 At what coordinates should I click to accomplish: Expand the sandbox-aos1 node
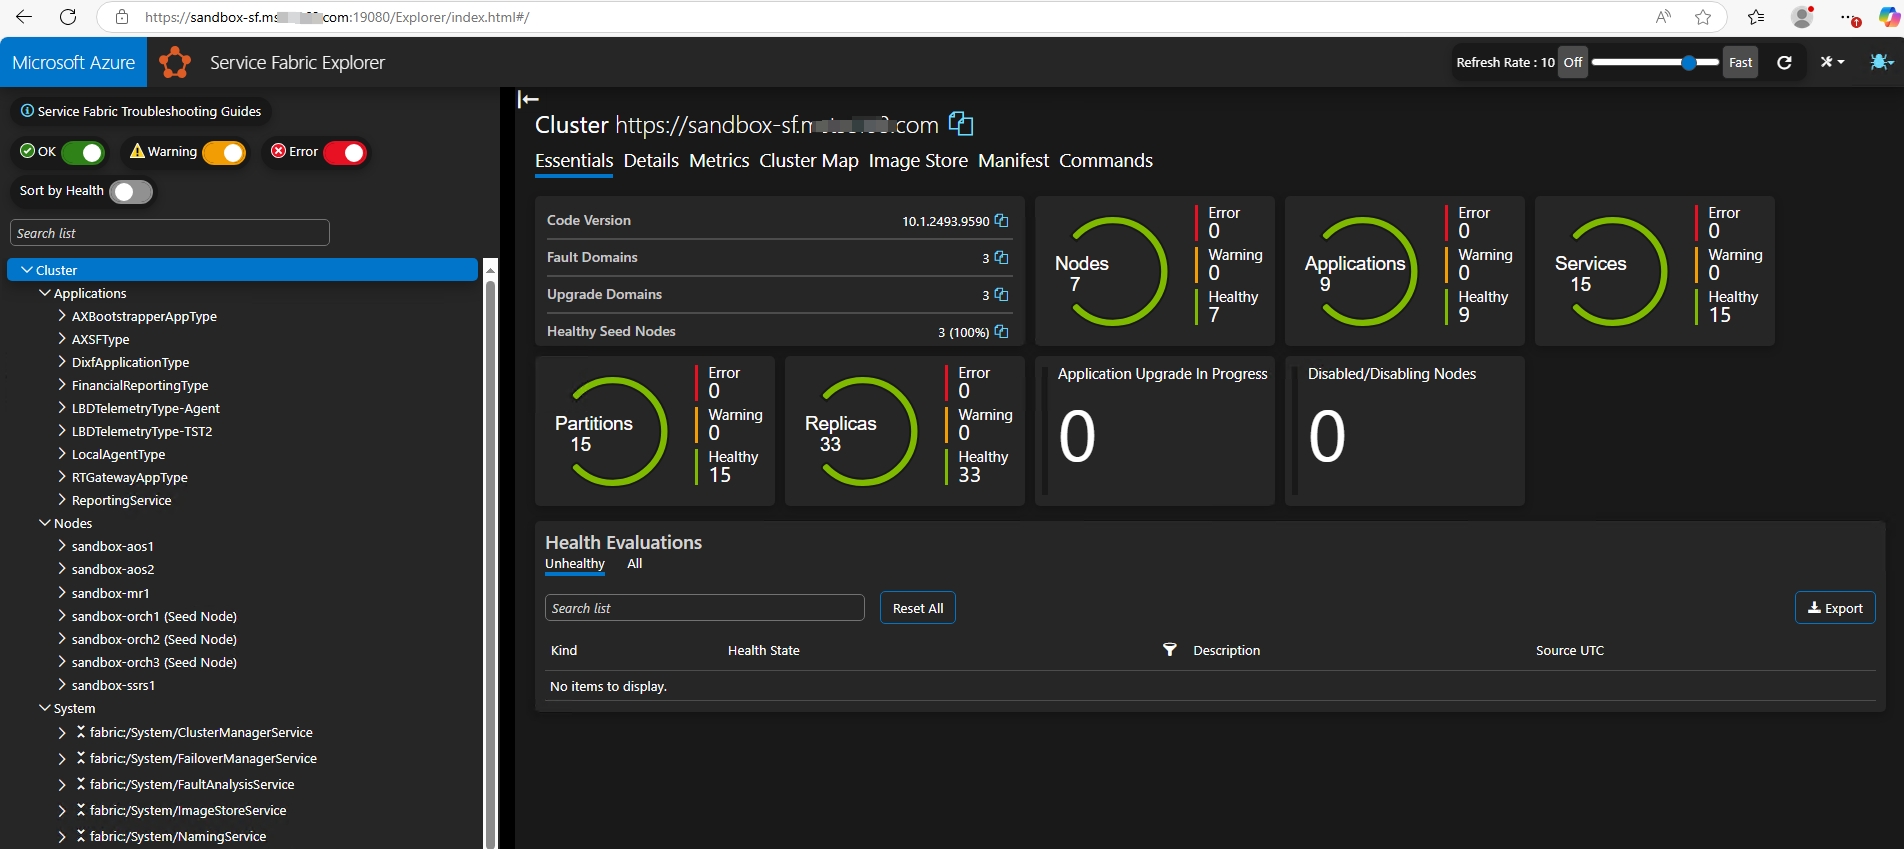(x=63, y=546)
